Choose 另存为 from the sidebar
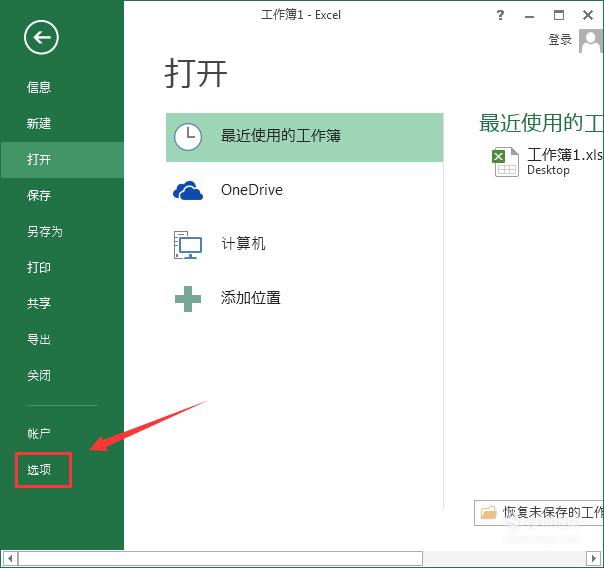The image size is (604, 568). click(x=45, y=231)
